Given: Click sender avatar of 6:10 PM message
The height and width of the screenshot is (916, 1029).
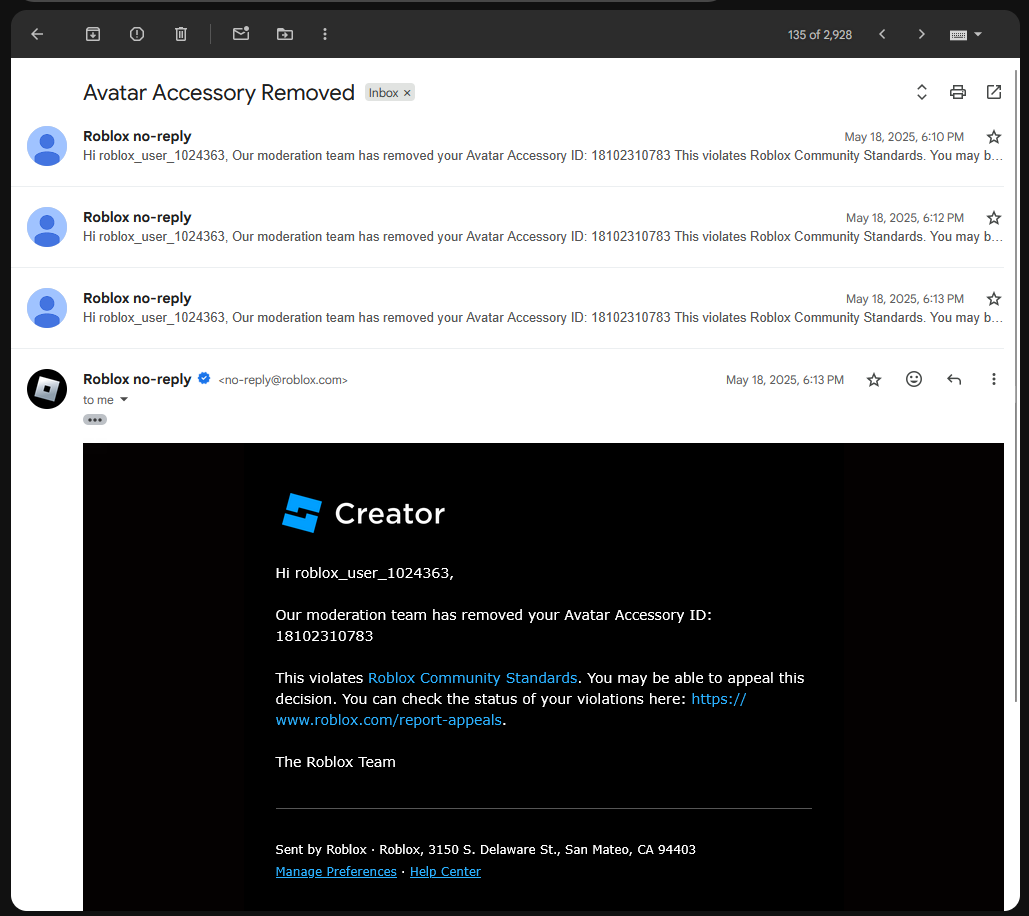Looking at the screenshot, I should [47, 146].
